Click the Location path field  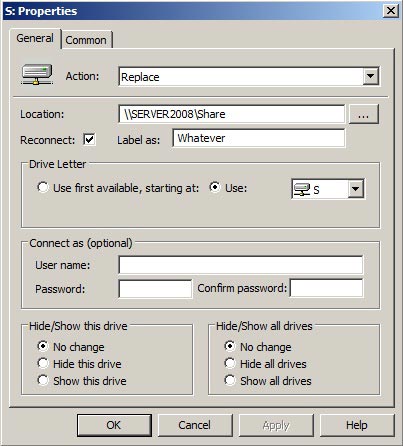click(x=232, y=114)
